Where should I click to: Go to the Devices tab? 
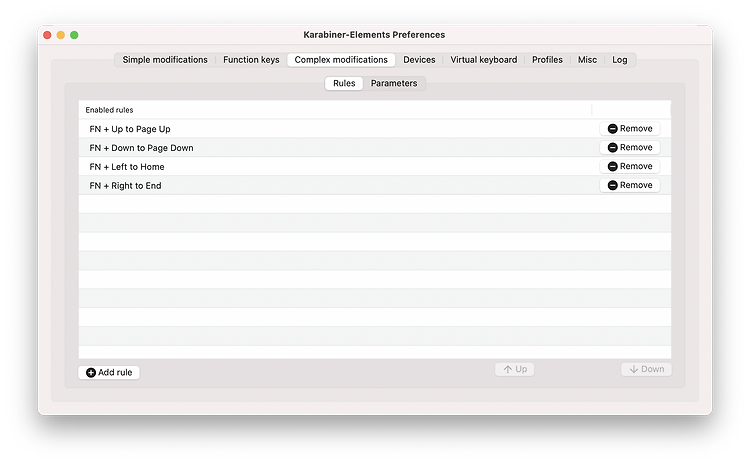pos(419,60)
